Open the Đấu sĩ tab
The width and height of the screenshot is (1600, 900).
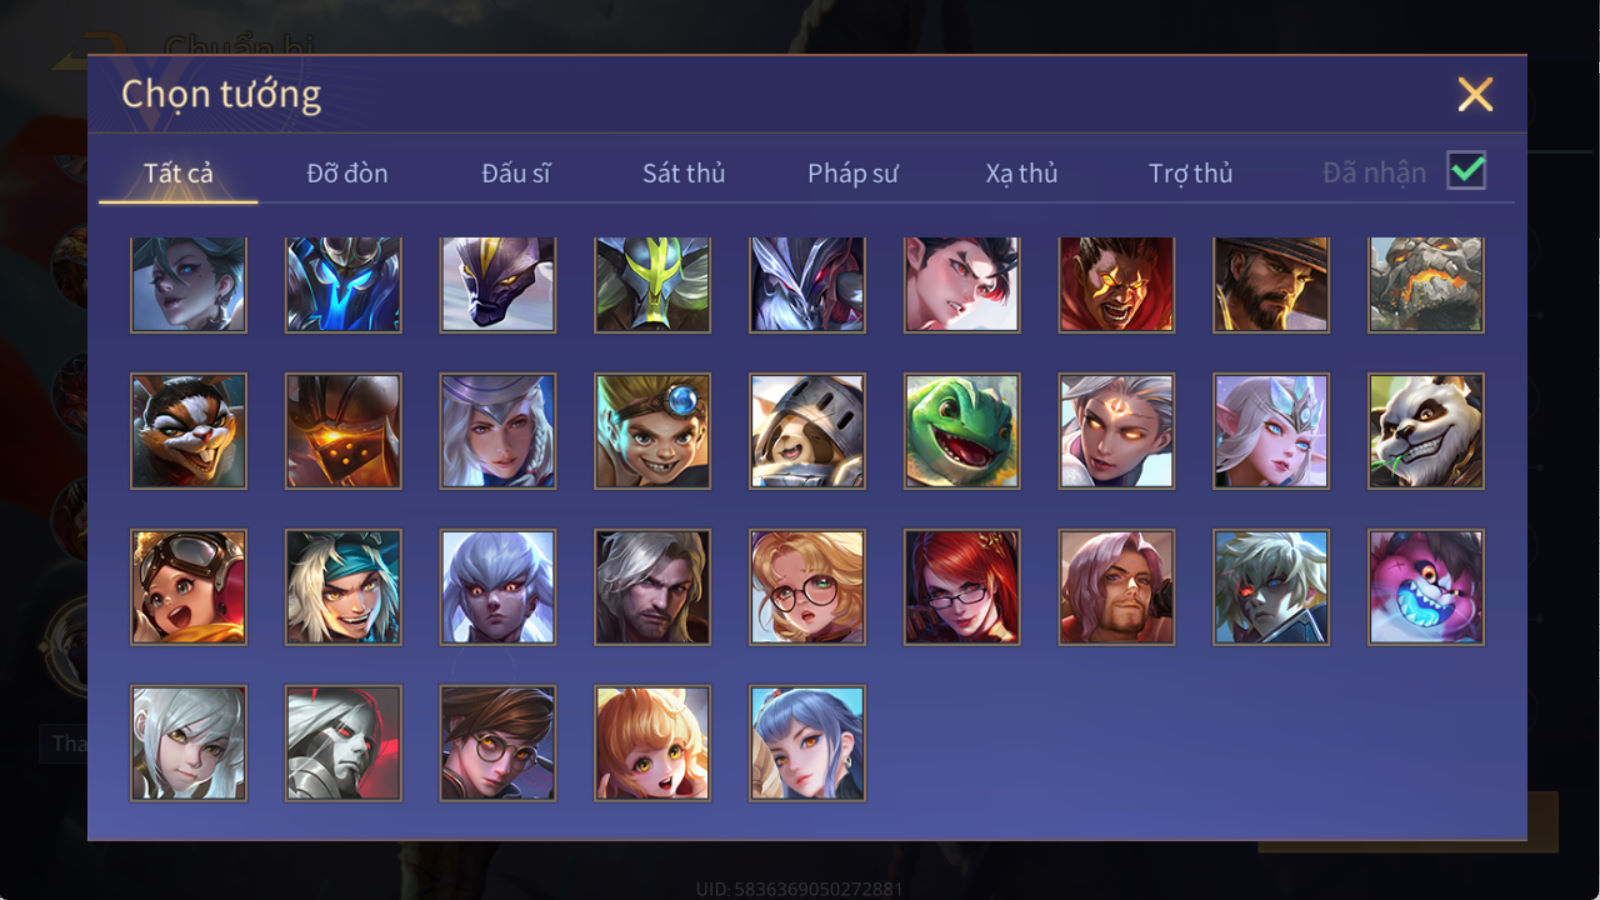click(x=515, y=173)
